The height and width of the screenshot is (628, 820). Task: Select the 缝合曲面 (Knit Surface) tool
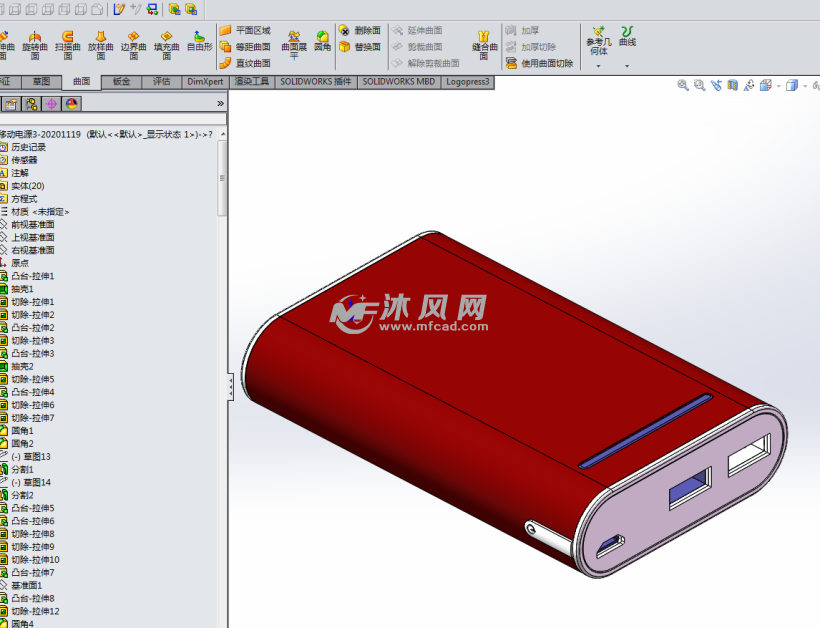(x=484, y=44)
